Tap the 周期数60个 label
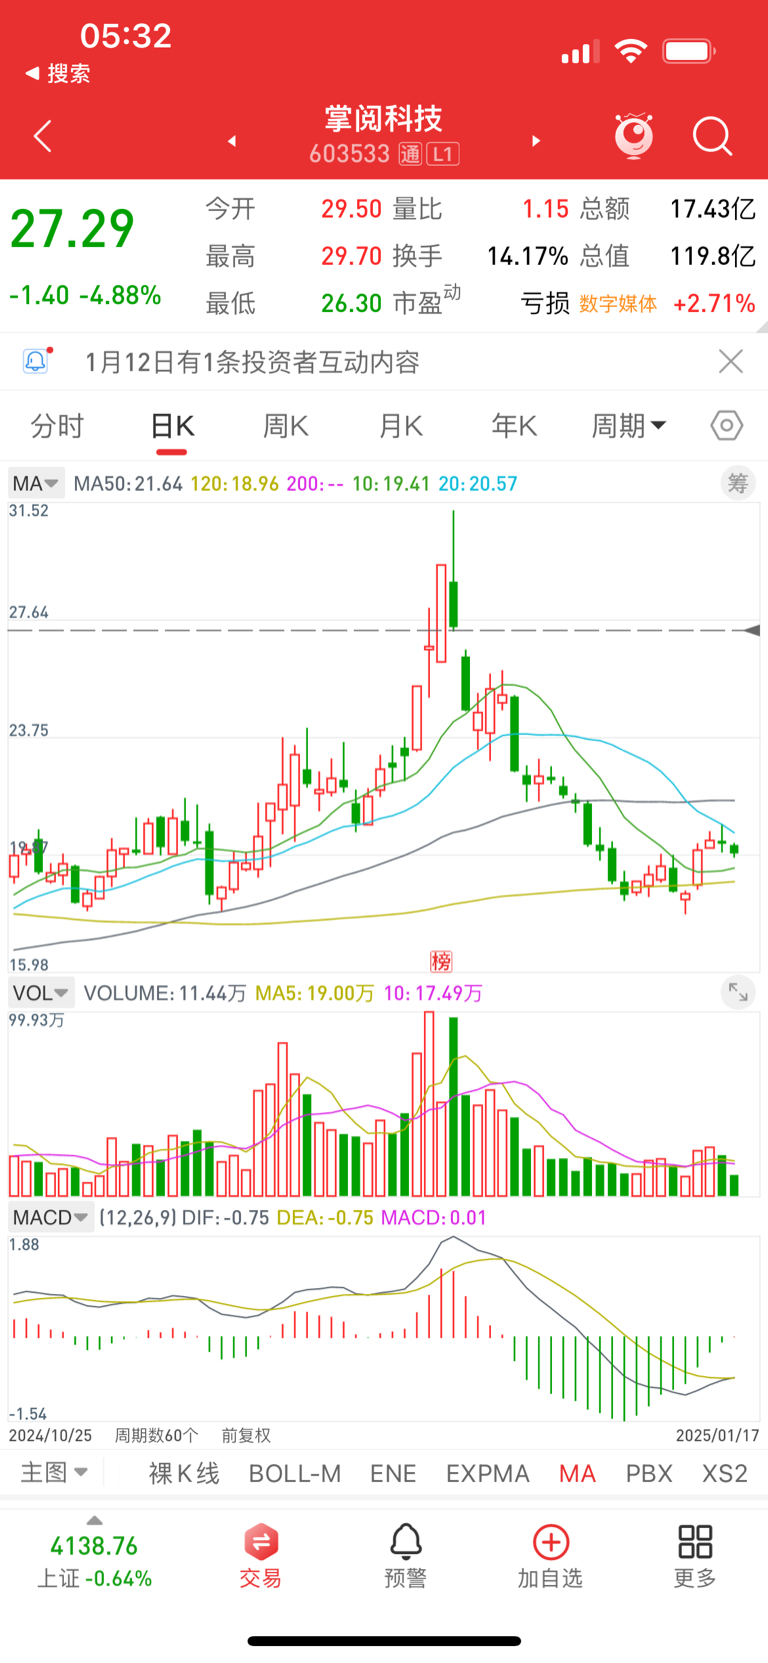This screenshot has width=768, height=1663. pos(156,1435)
